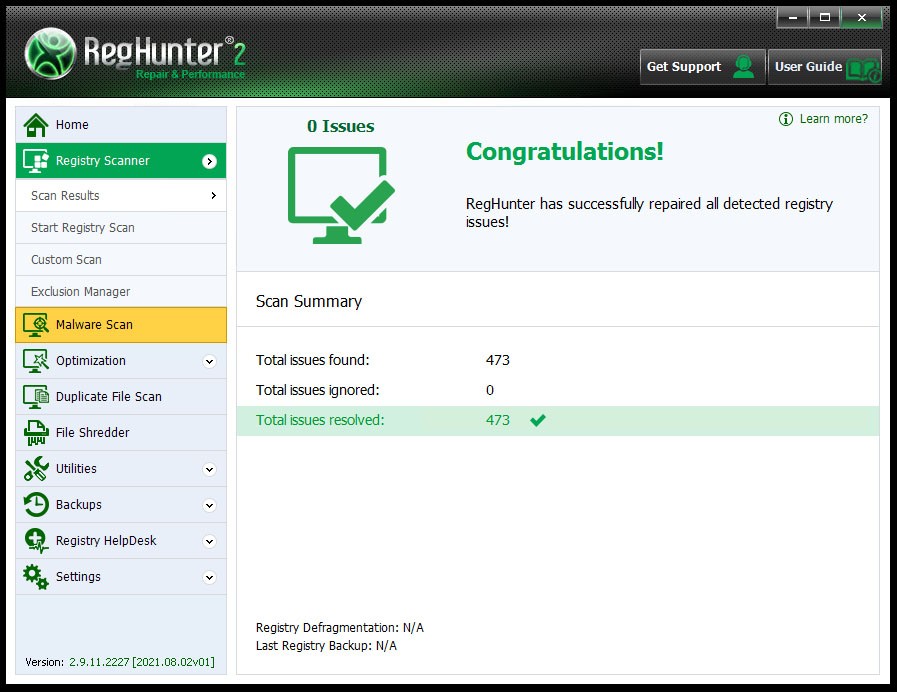Click the Optimization monitor icon
Image resolution: width=897 pixels, height=692 pixels.
(x=36, y=361)
